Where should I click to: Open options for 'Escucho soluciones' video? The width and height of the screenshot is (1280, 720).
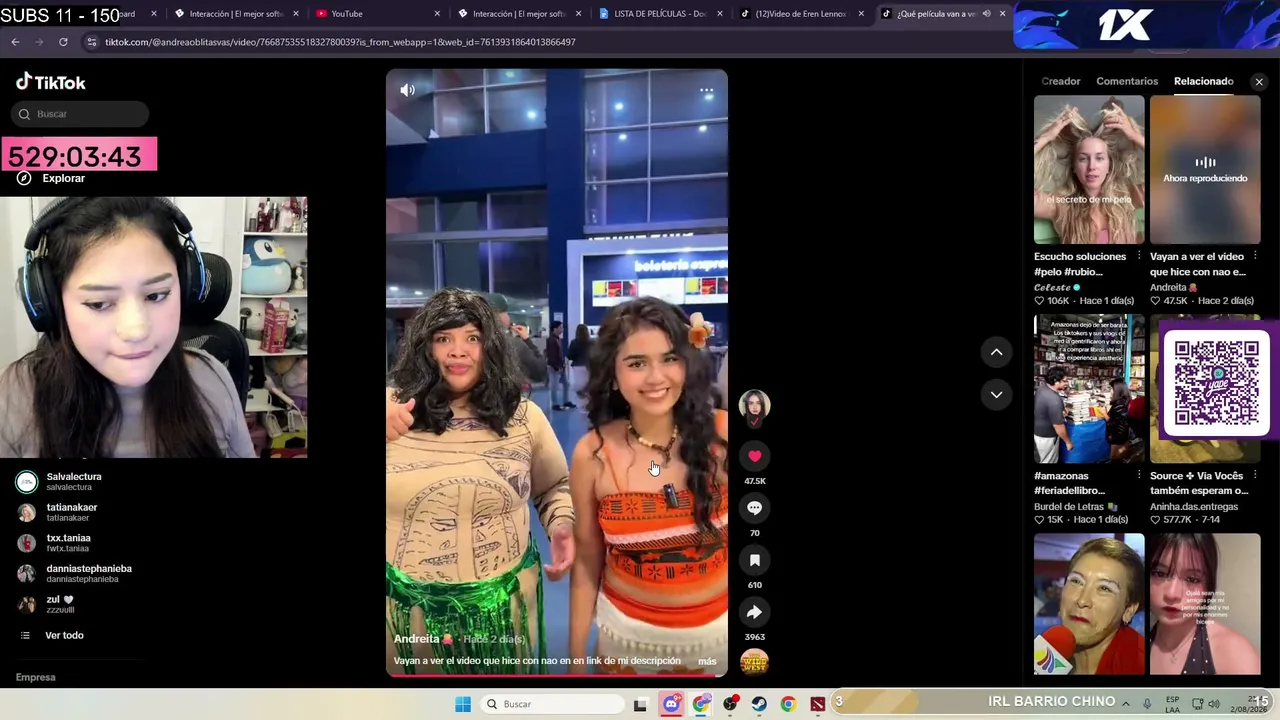1139,256
